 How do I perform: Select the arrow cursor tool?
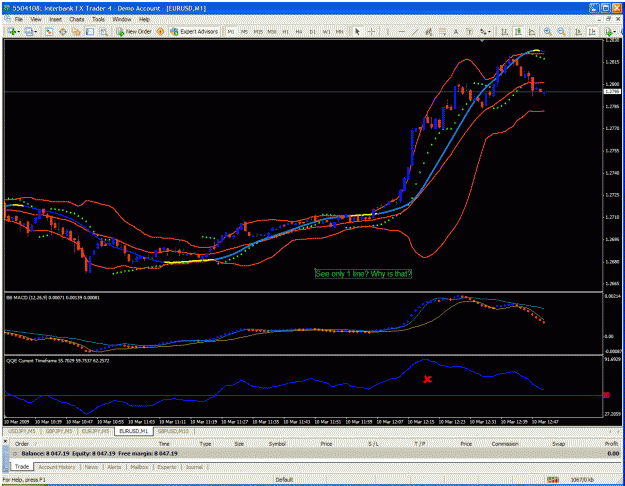pos(358,32)
